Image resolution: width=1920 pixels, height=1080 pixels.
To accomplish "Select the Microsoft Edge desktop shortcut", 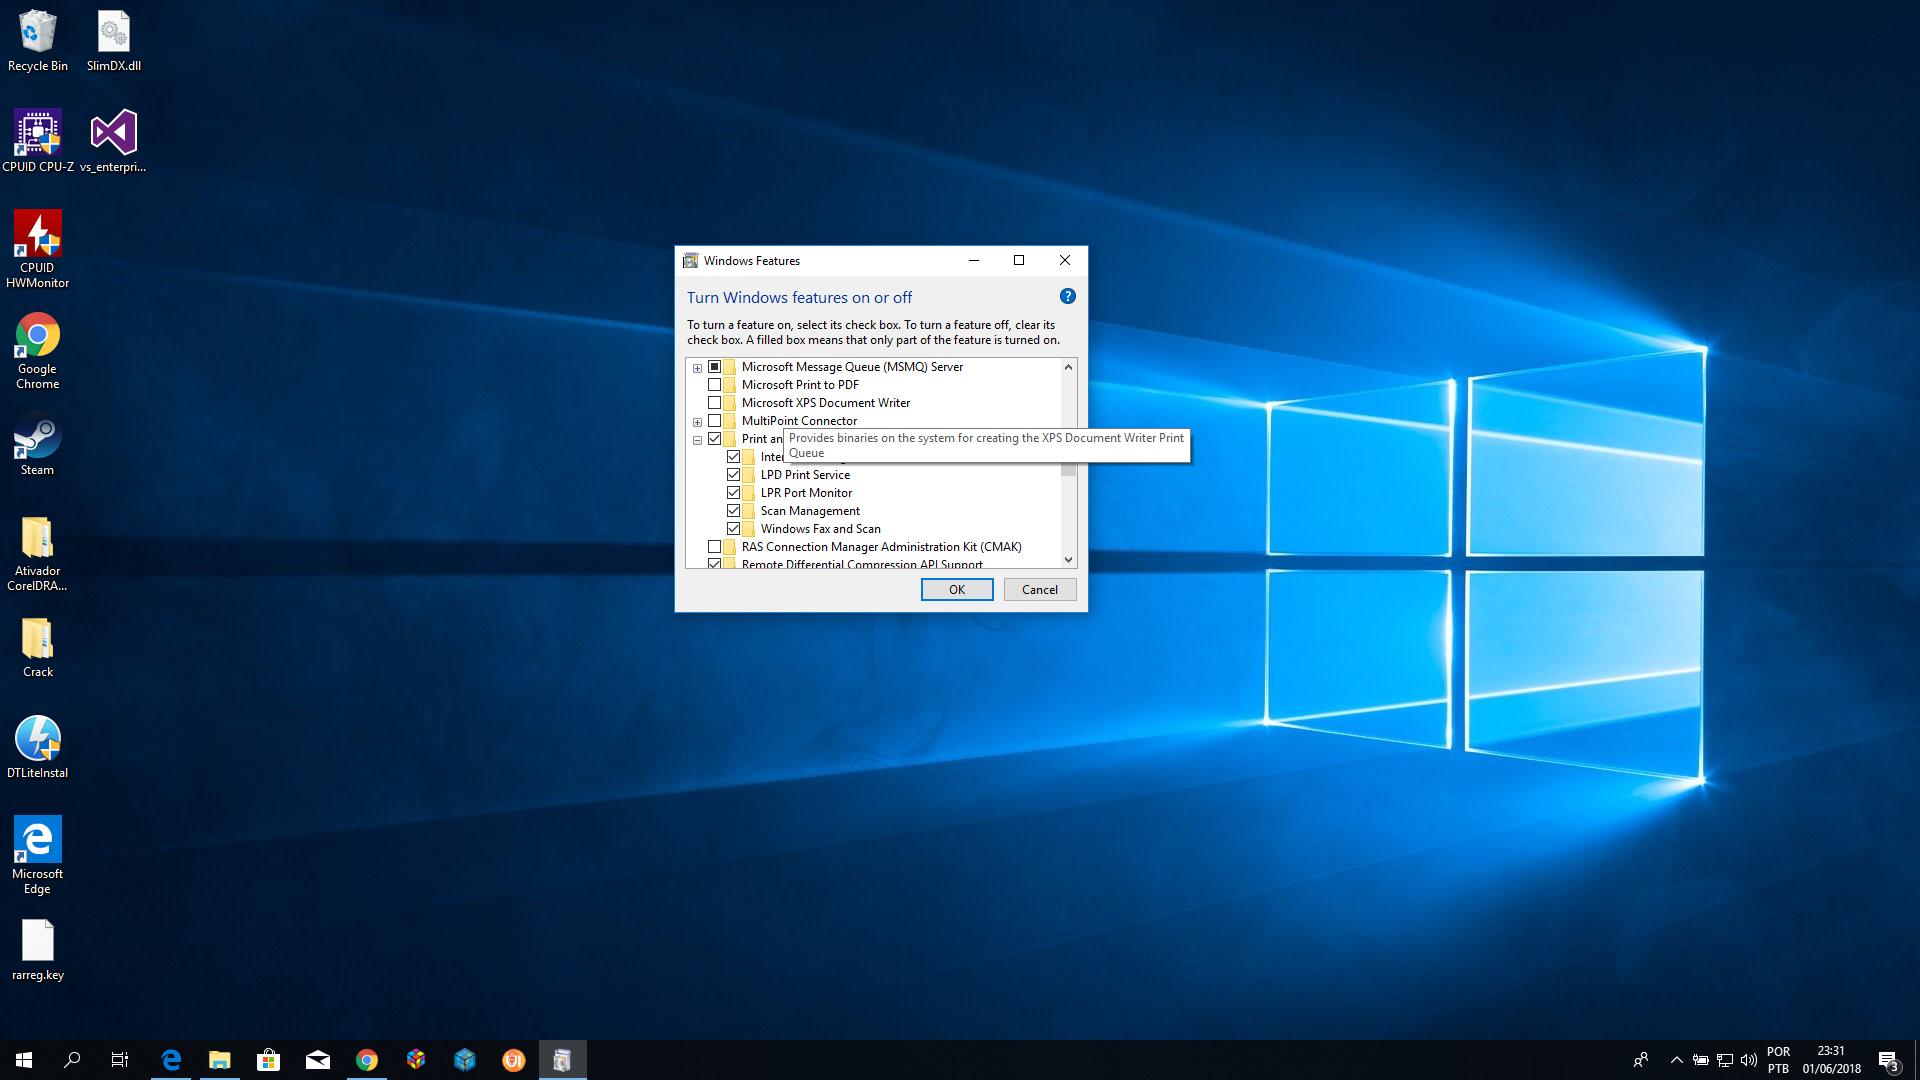I will [38, 855].
